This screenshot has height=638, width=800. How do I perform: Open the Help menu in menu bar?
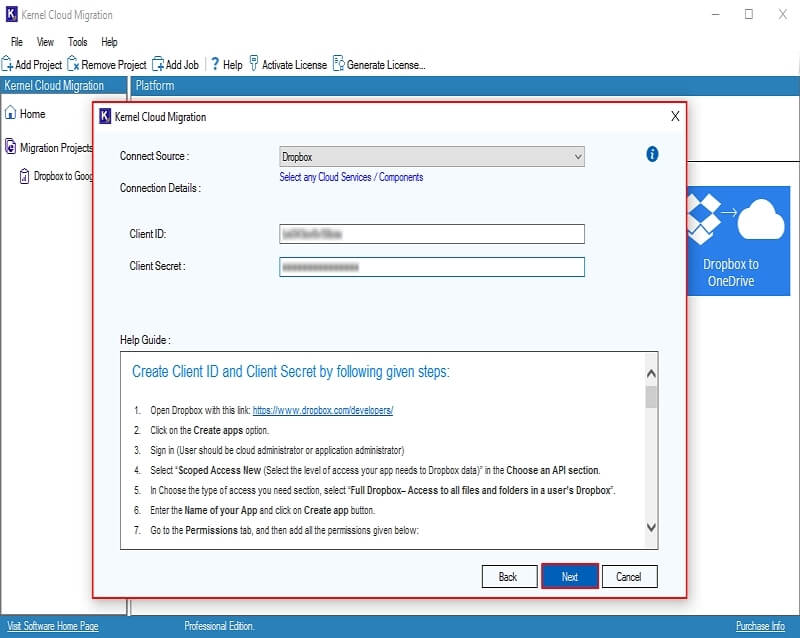[x=109, y=42]
